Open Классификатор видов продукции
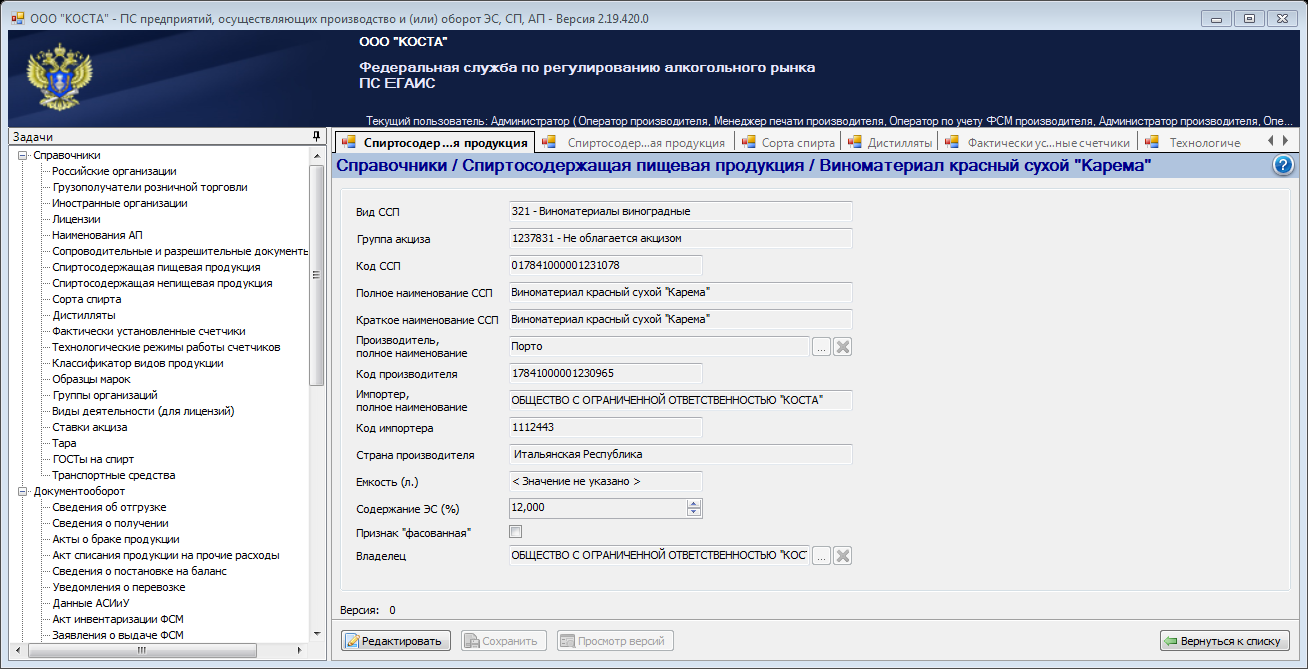The image size is (1308, 669). [138, 363]
